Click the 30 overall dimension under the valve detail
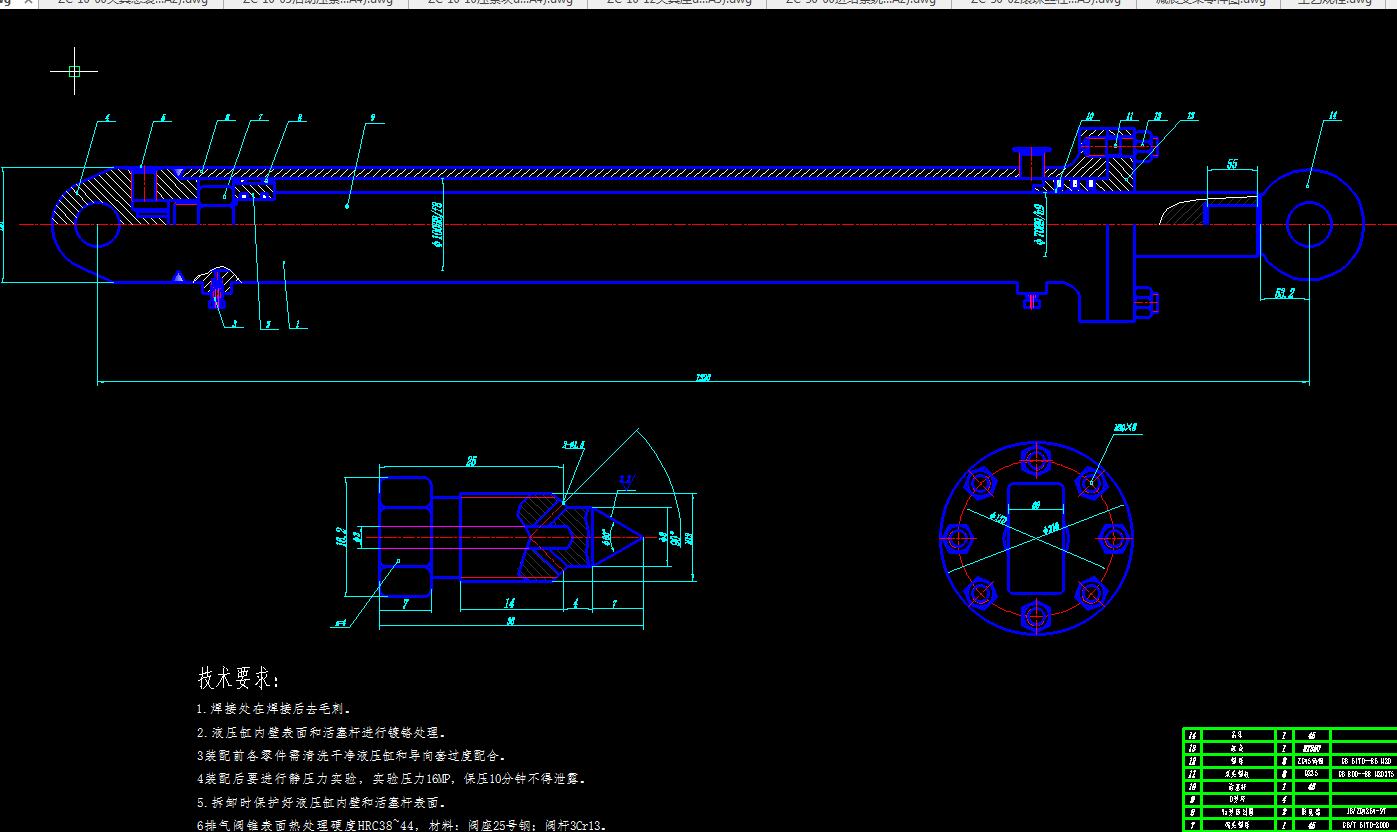Viewport: 1397px width, 832px height. coord(510,621)
